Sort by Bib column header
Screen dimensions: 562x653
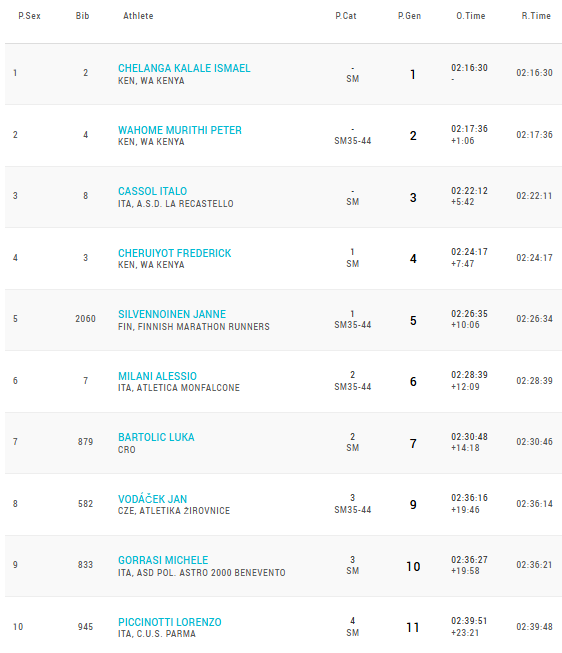(82, 16)
